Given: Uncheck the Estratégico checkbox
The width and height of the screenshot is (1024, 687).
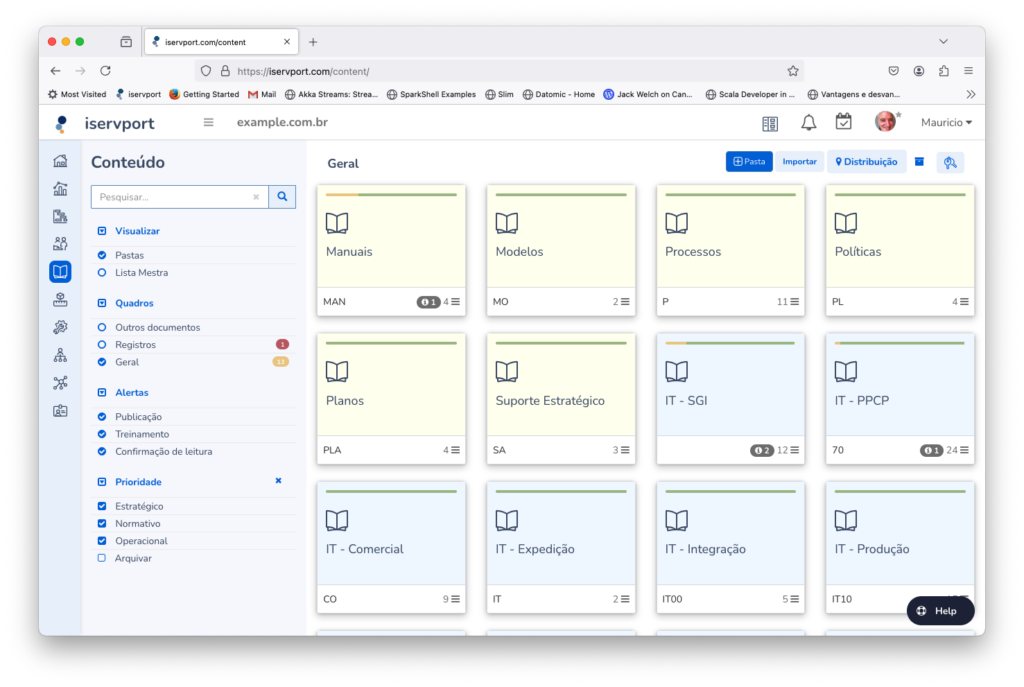Looking at the screenshot, I should tap(102, 506).
